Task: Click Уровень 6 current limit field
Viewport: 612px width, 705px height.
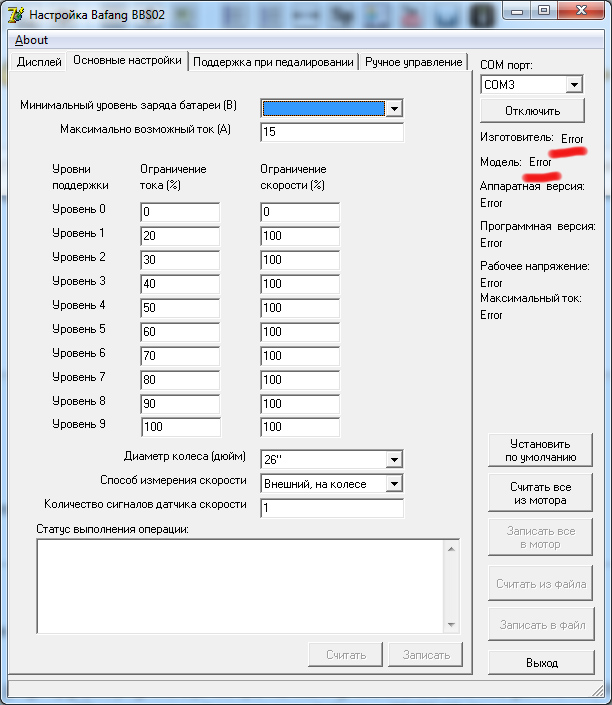Action: (180, 356)
